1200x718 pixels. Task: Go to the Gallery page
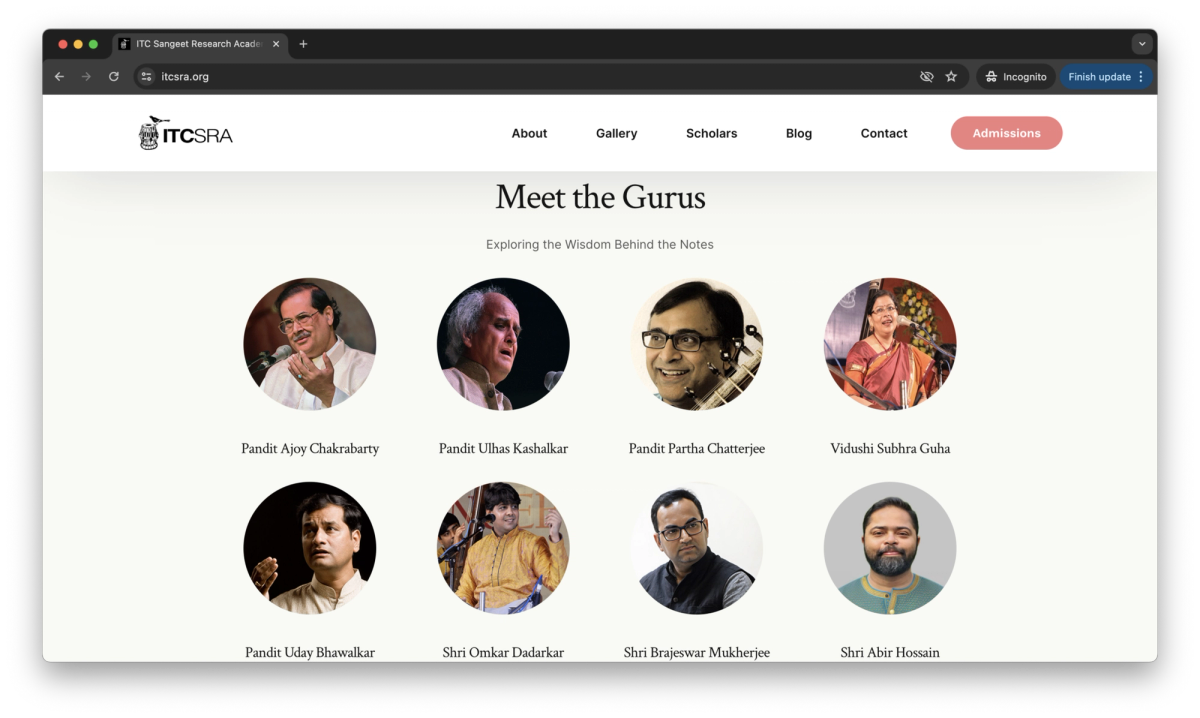point(616,133)
